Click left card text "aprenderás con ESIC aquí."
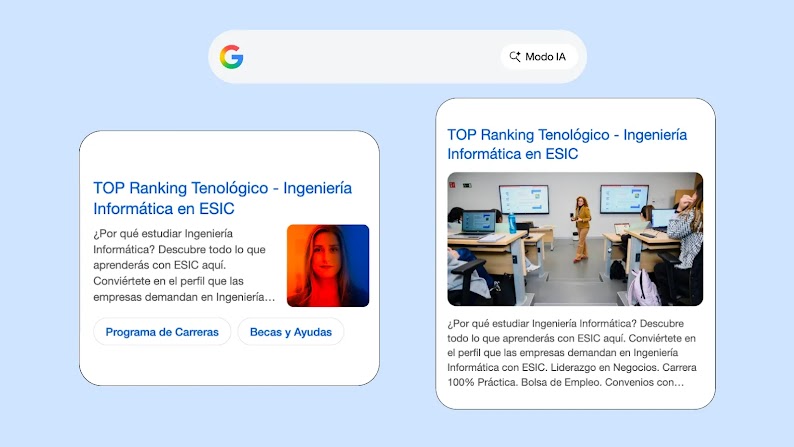The height and width of the screenshot is (447, 794). [x=160, y=265]
